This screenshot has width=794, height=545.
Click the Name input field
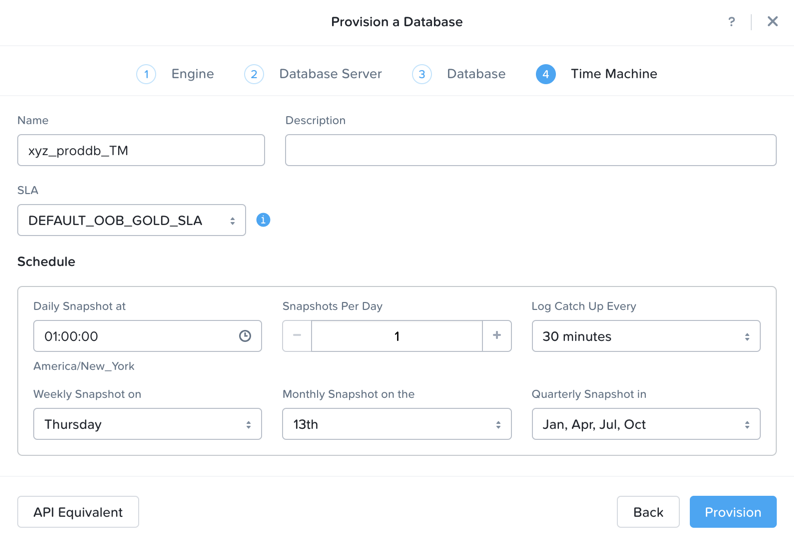click(x=141, y=150)
